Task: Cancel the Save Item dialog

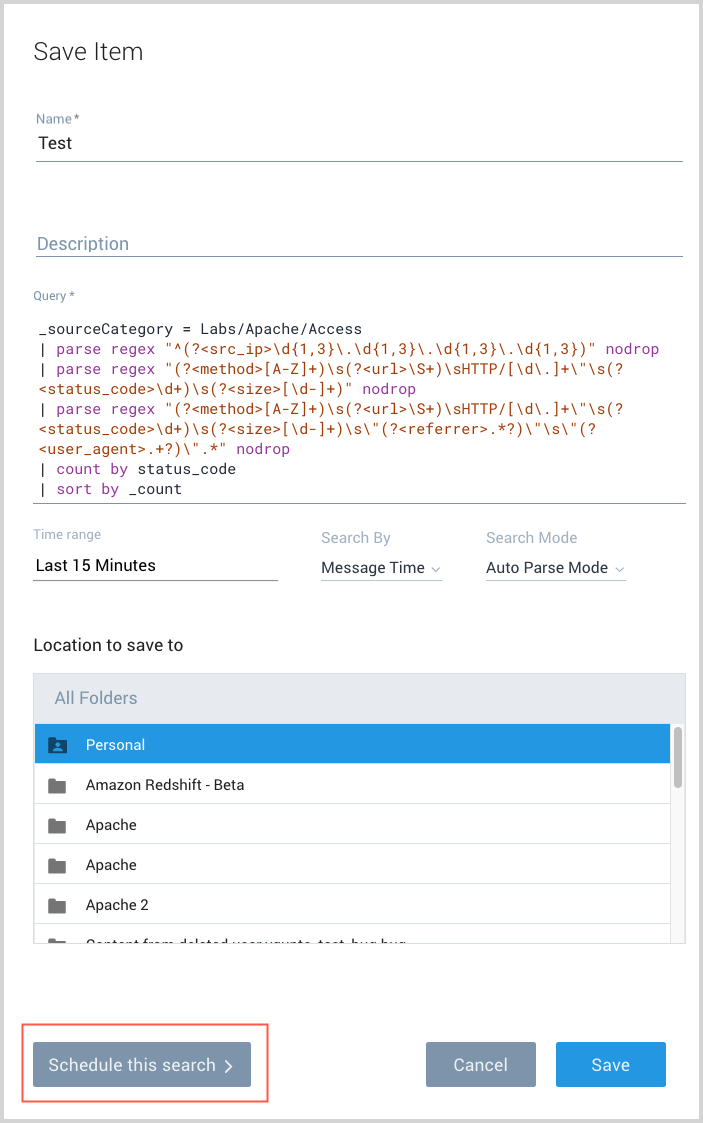Action: [x=480, y=1065]
